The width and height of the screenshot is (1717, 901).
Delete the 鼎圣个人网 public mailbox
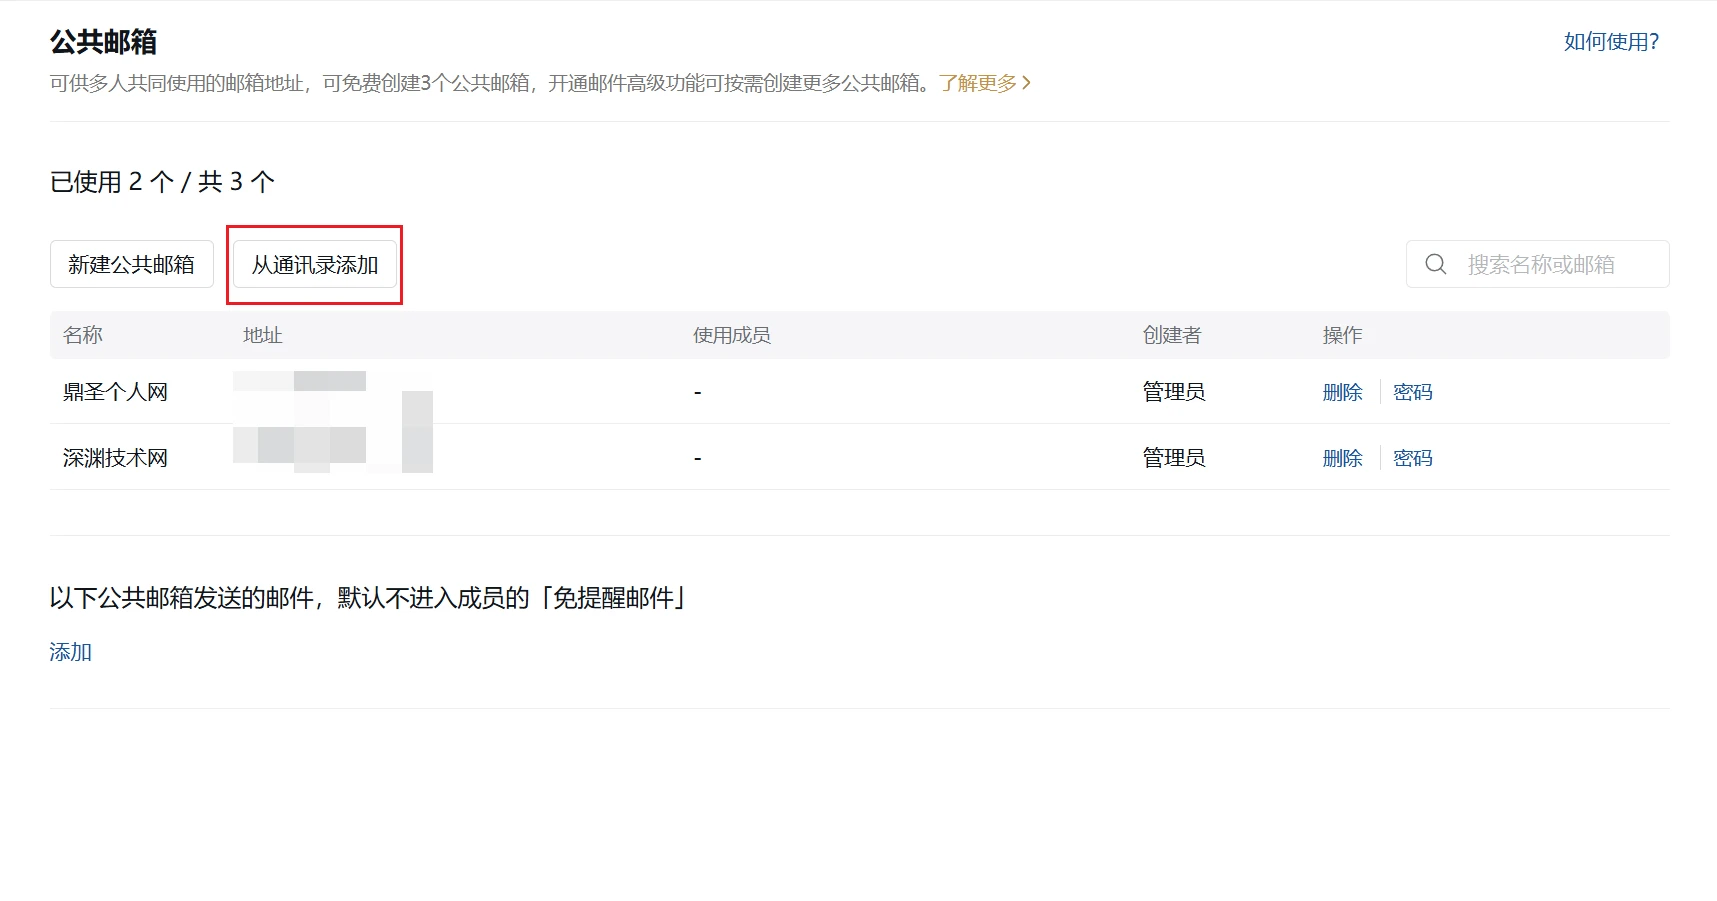click(x=1342, y=391)
